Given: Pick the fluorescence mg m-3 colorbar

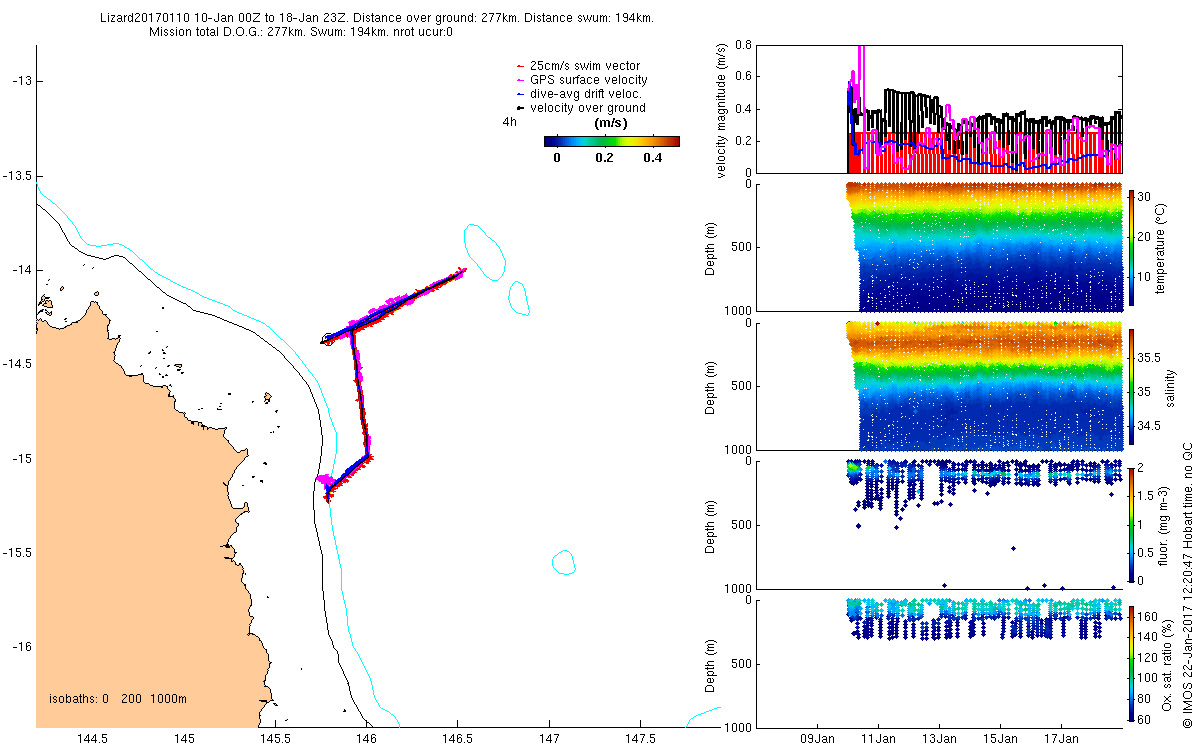Looking at the screenshot, I should 1132,524.
